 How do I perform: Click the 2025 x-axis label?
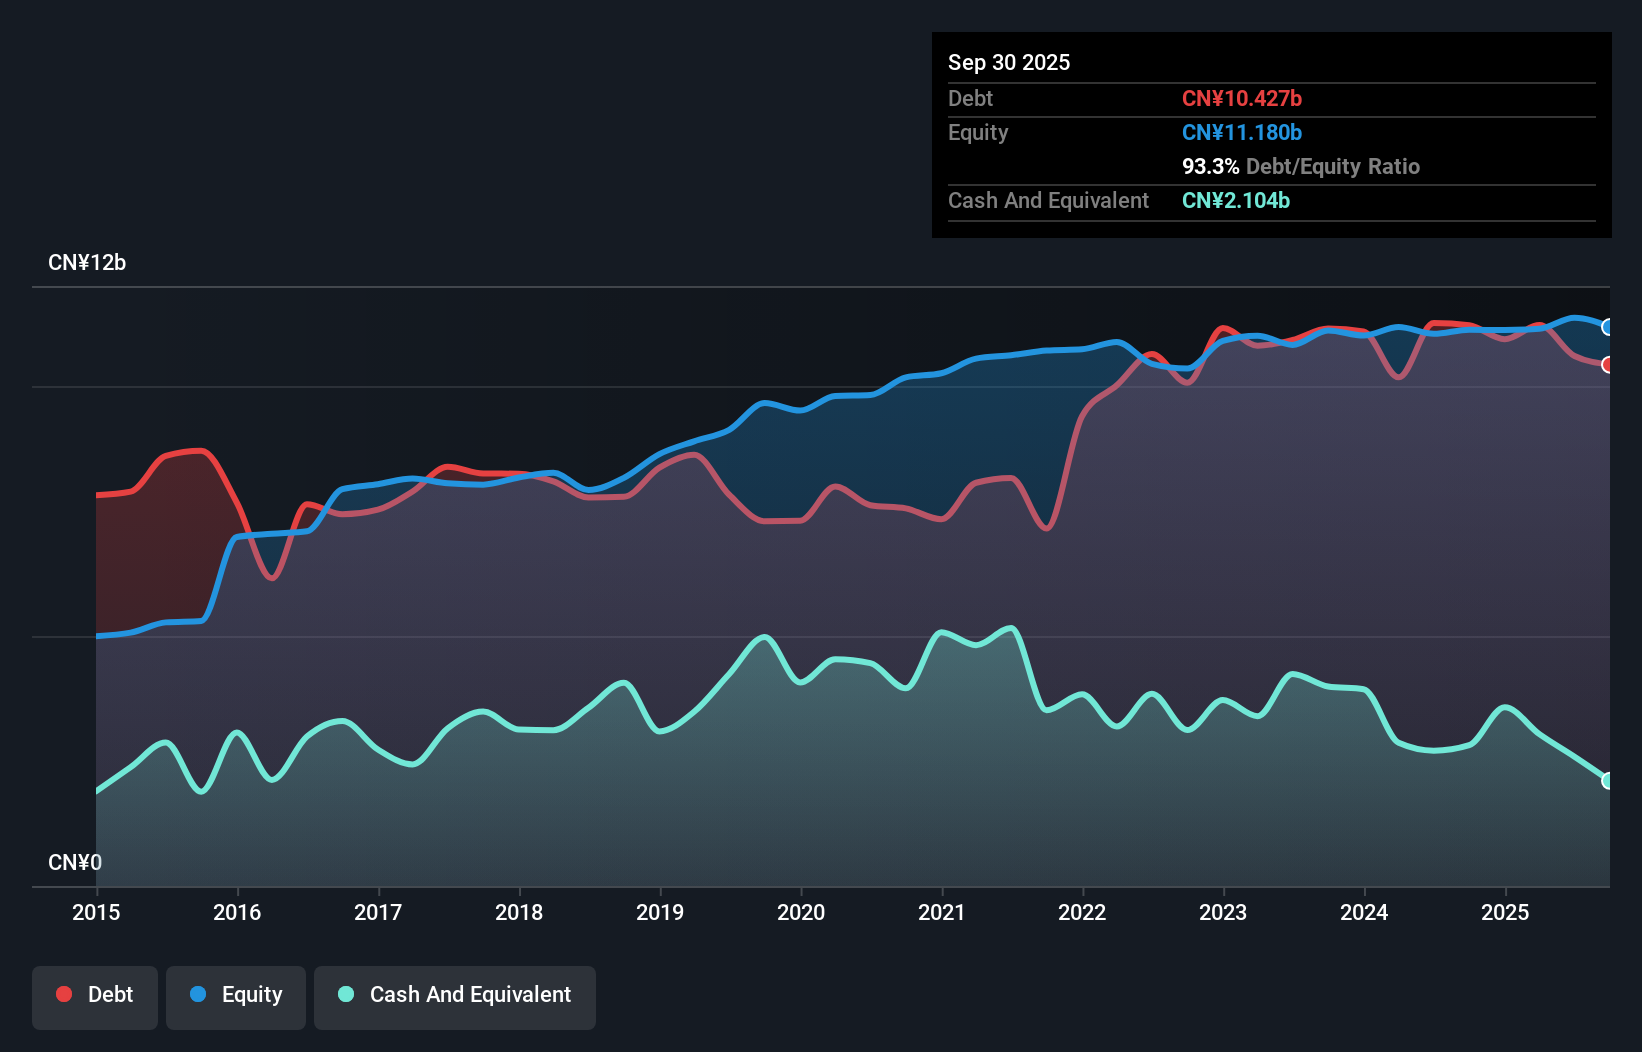tap(1505, 912)
